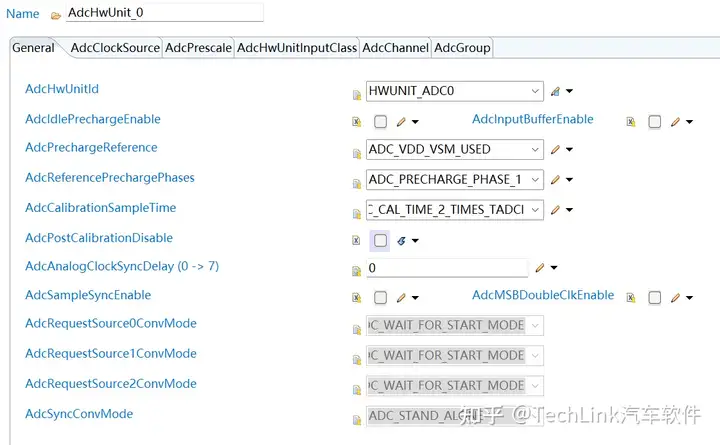720x445 pixels.
Task: Switch to the AdcChannel tab
Action: (x=395, y=48)
